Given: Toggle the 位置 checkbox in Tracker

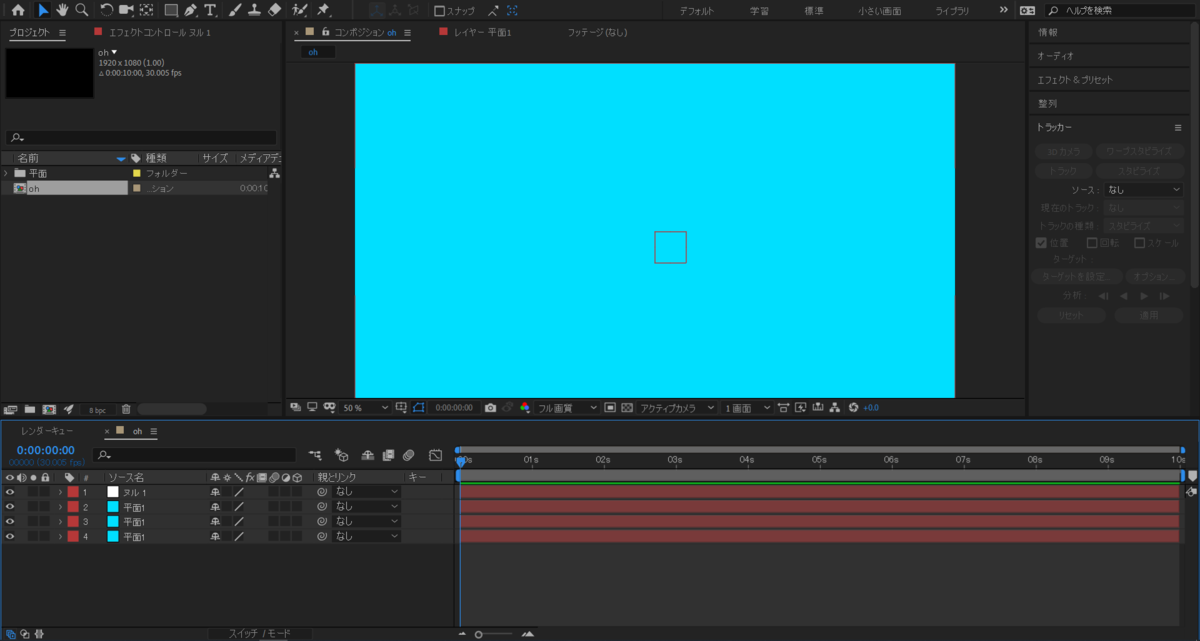Looking at the screenshot, I should pos(1041,243).
